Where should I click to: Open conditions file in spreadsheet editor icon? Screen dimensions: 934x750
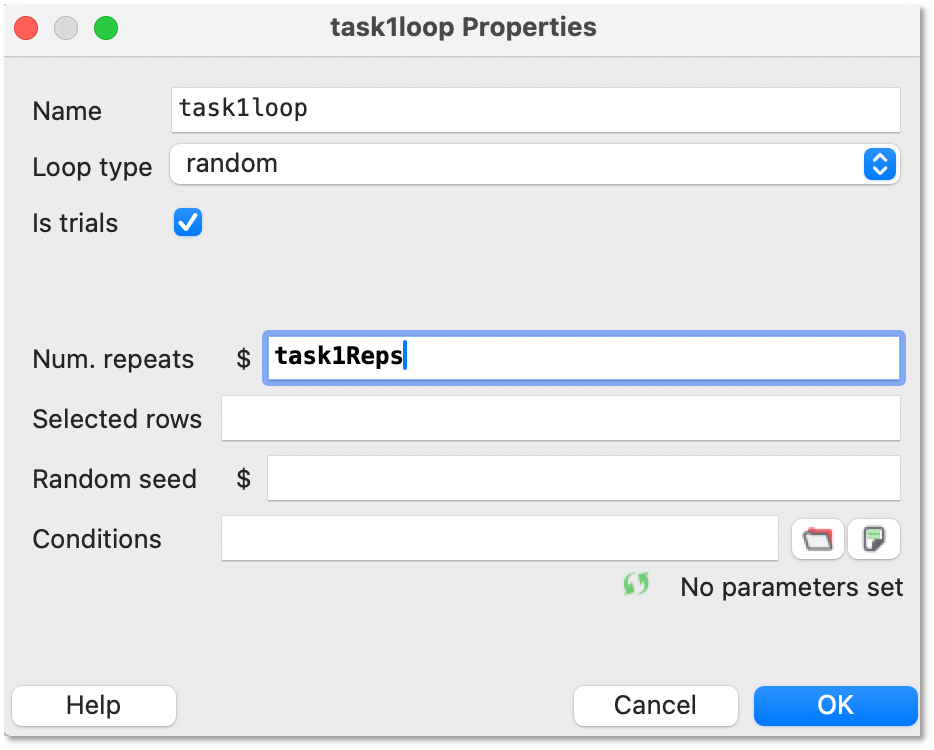tap(873, 539)
